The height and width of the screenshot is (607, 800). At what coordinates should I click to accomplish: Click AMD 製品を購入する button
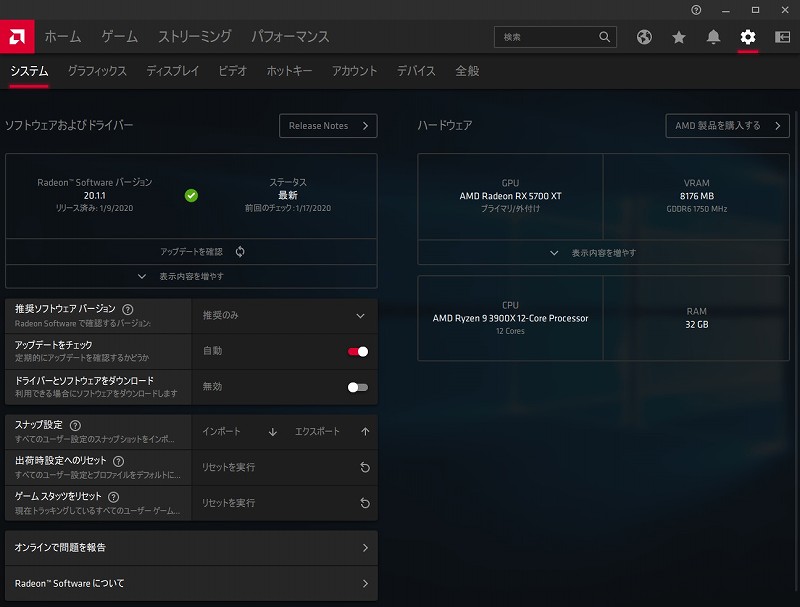(x=727, y=126)
